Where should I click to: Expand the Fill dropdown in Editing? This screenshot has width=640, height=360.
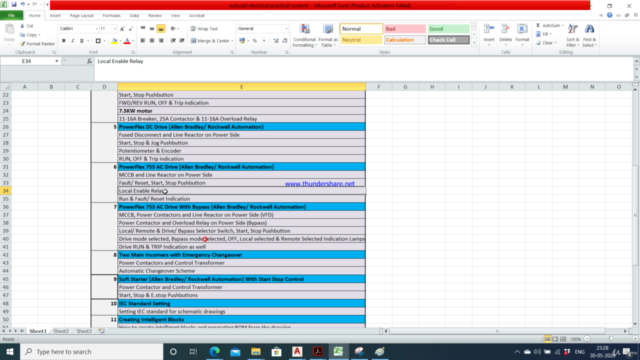coord(551,34)
